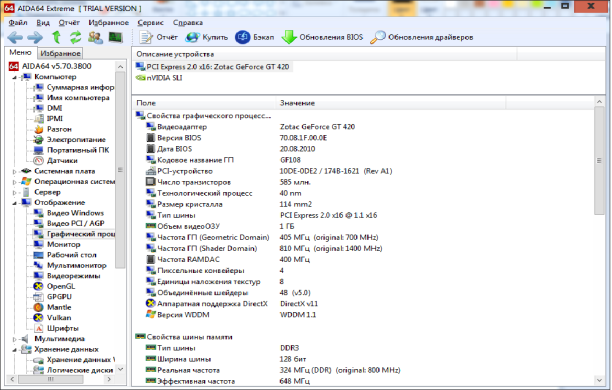The image size is (612, 390).
Task: Select Видеорежимы tree item
Action: click(x=73, y=276)
